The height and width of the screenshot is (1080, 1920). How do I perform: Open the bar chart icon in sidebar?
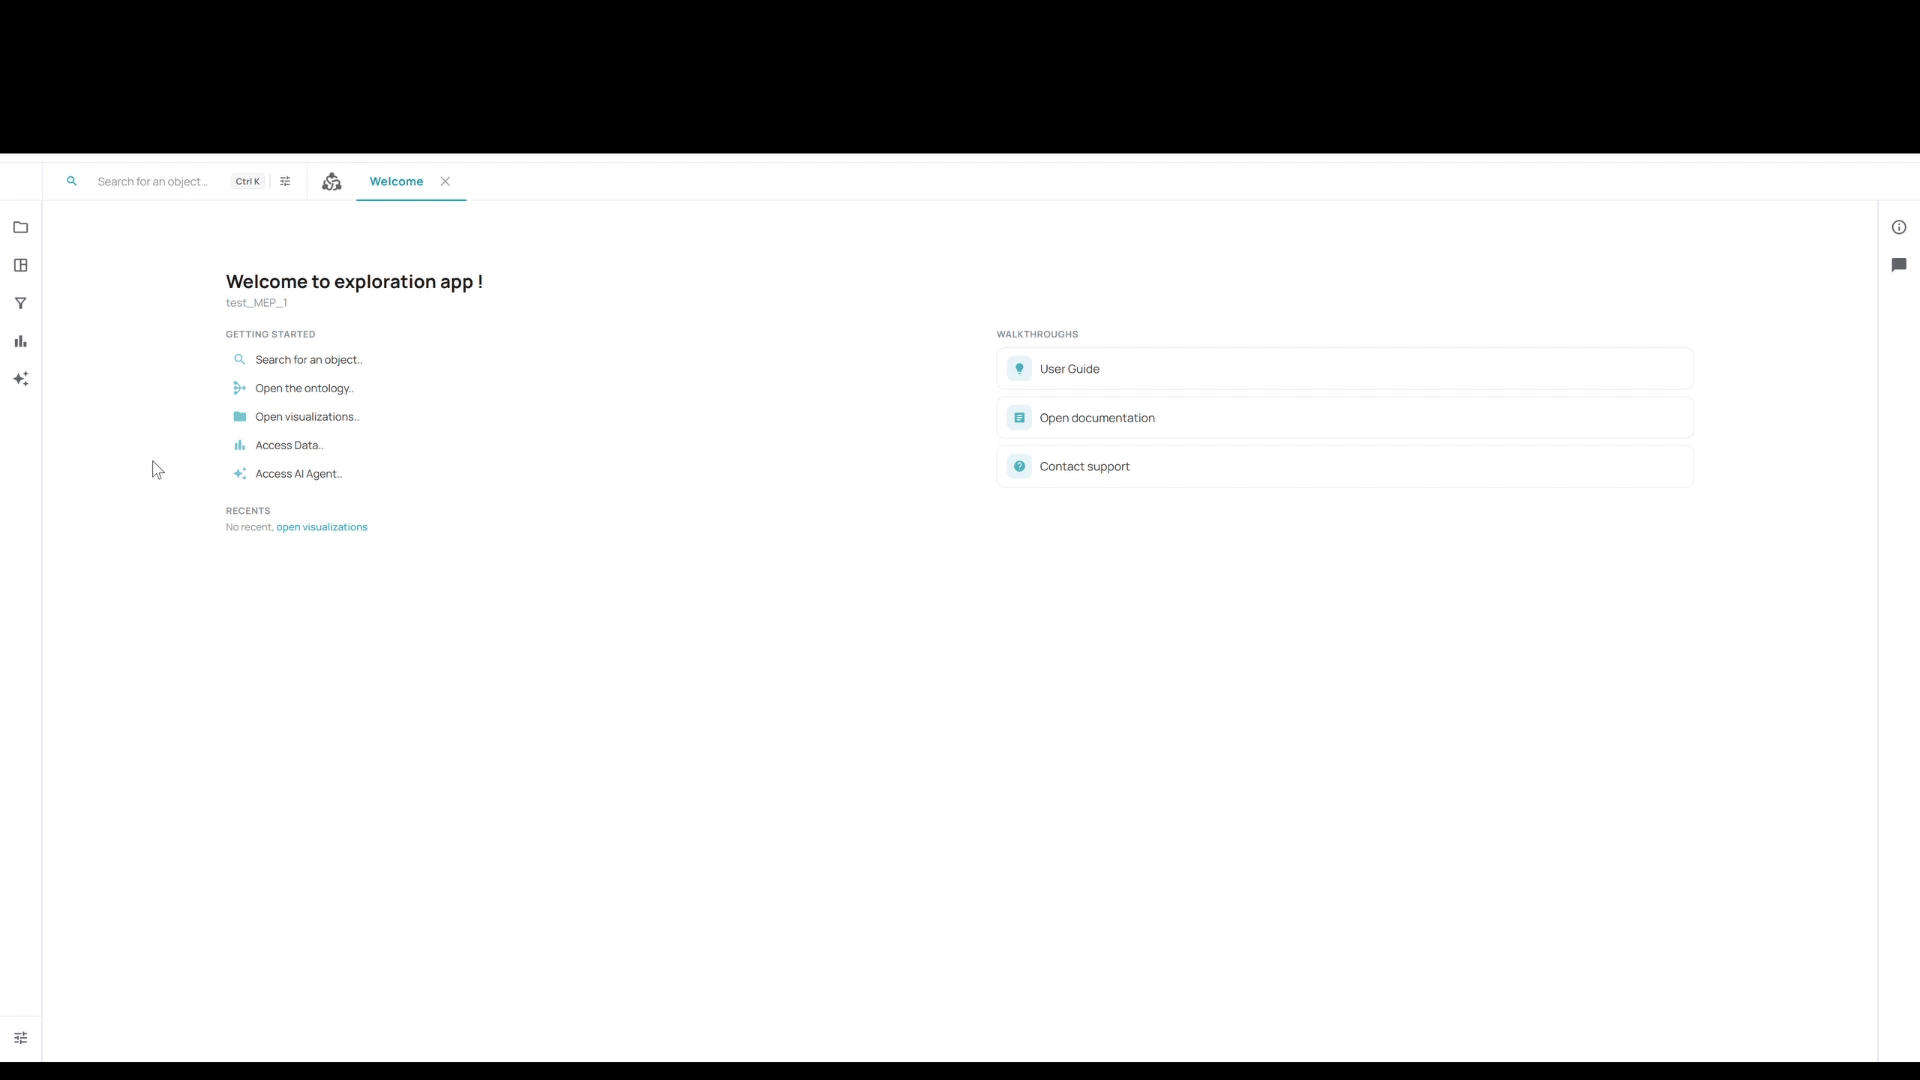point(20,342)
